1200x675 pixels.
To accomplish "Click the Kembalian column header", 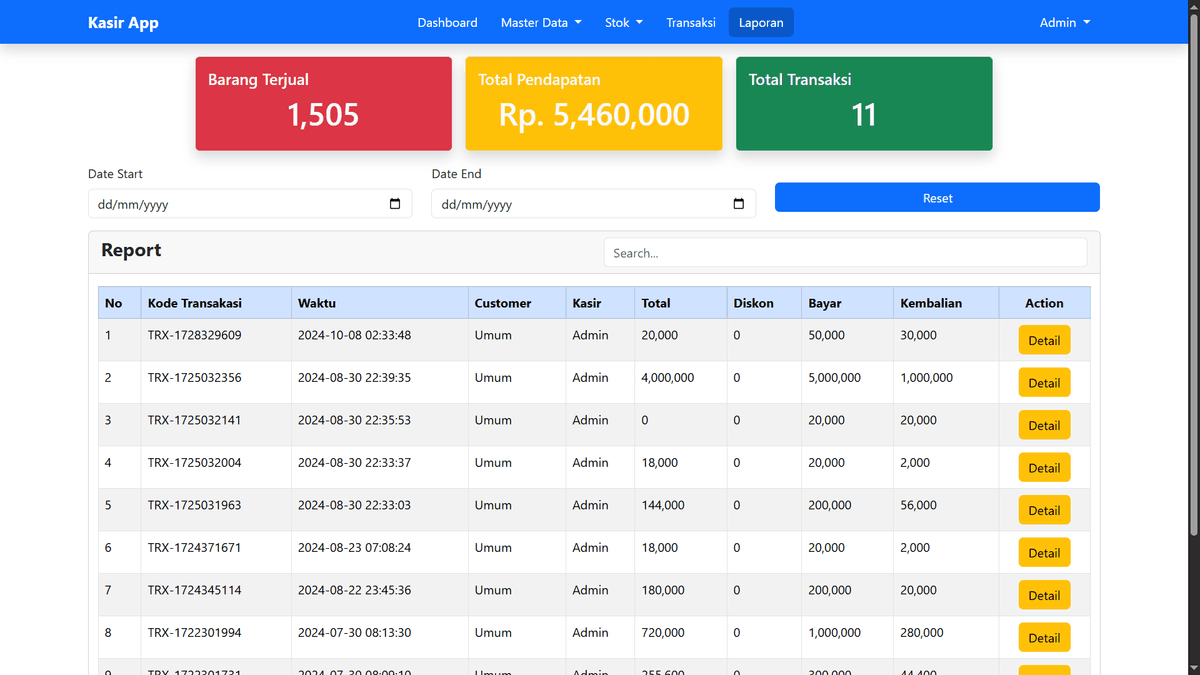I will coord(946,303).
